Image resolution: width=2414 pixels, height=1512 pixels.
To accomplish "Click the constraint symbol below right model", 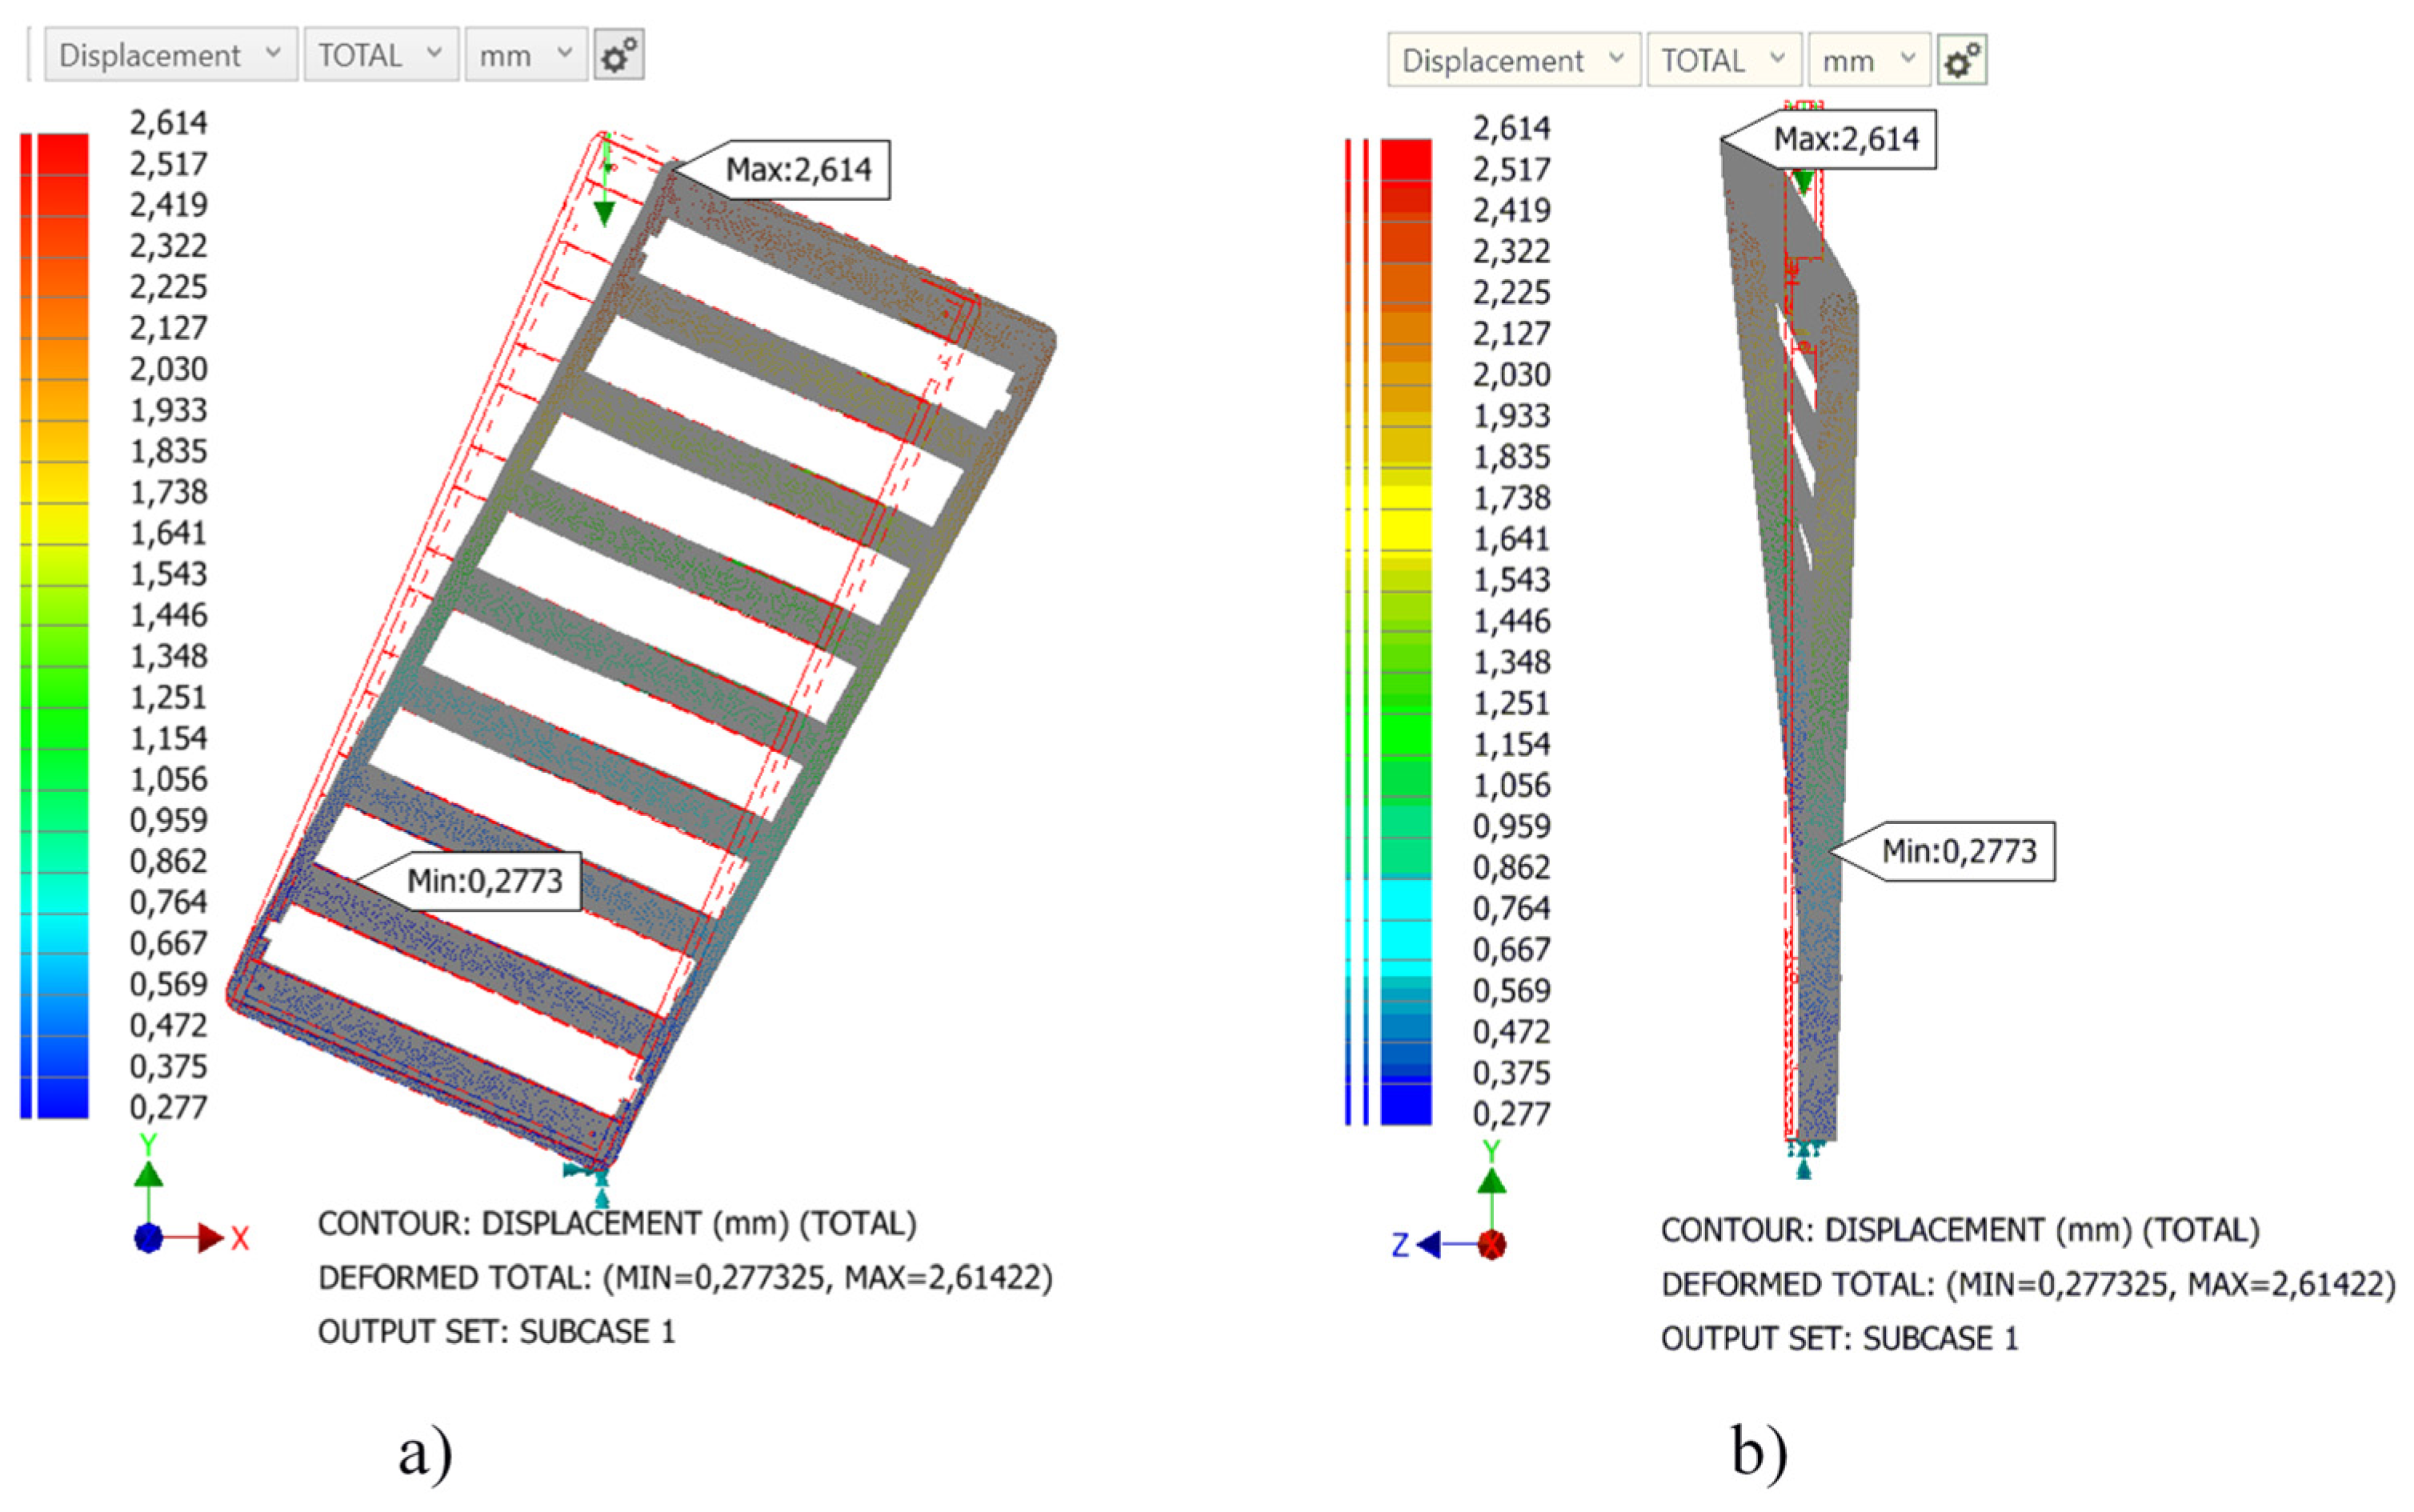I will point(1804,1162).
